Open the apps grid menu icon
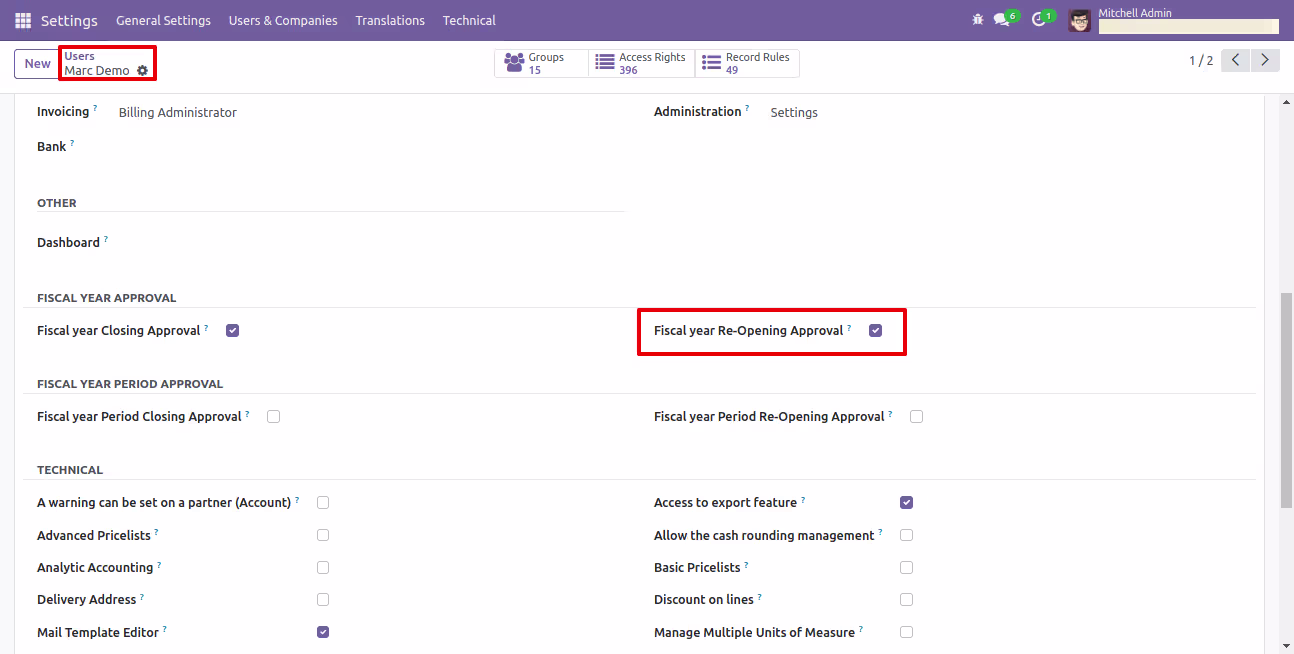The height and width of the screenshot is (654, 1294). point(23,20)
